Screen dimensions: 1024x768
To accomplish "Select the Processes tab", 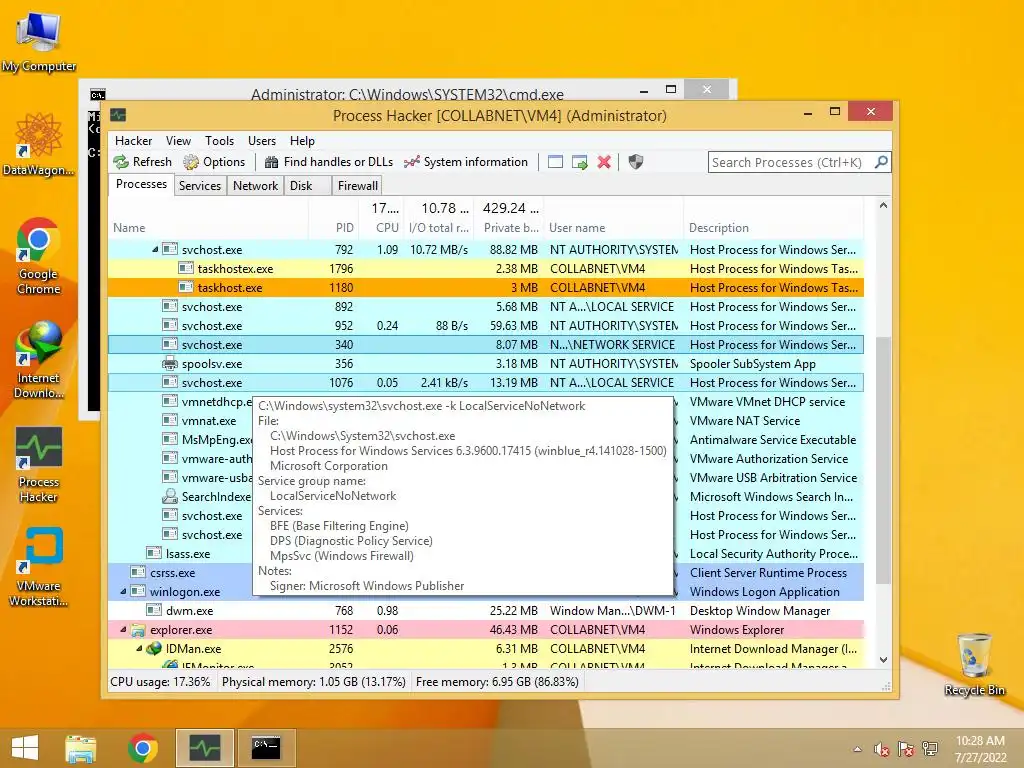I will click(141, 184).
